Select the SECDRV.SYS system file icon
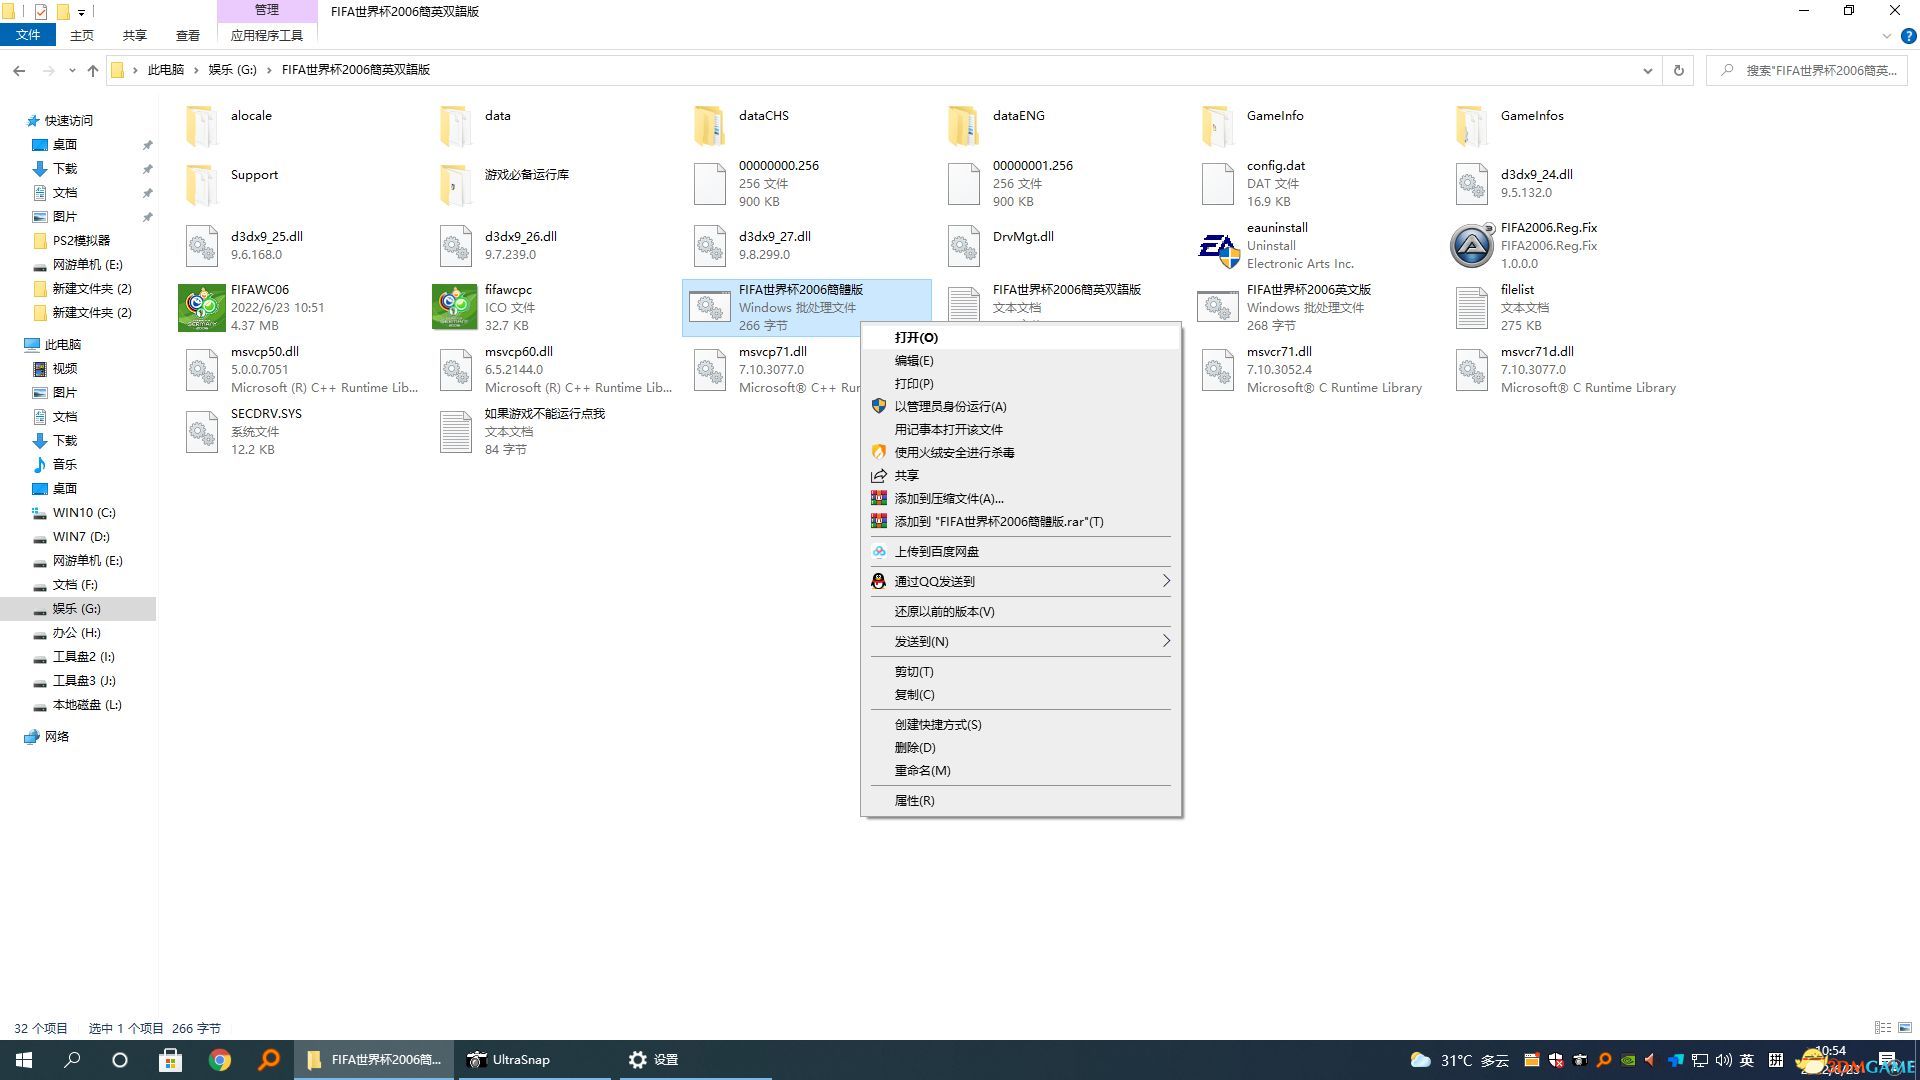The width and height of the screenshot is (1920, 1080). click(x=202, y=432)
